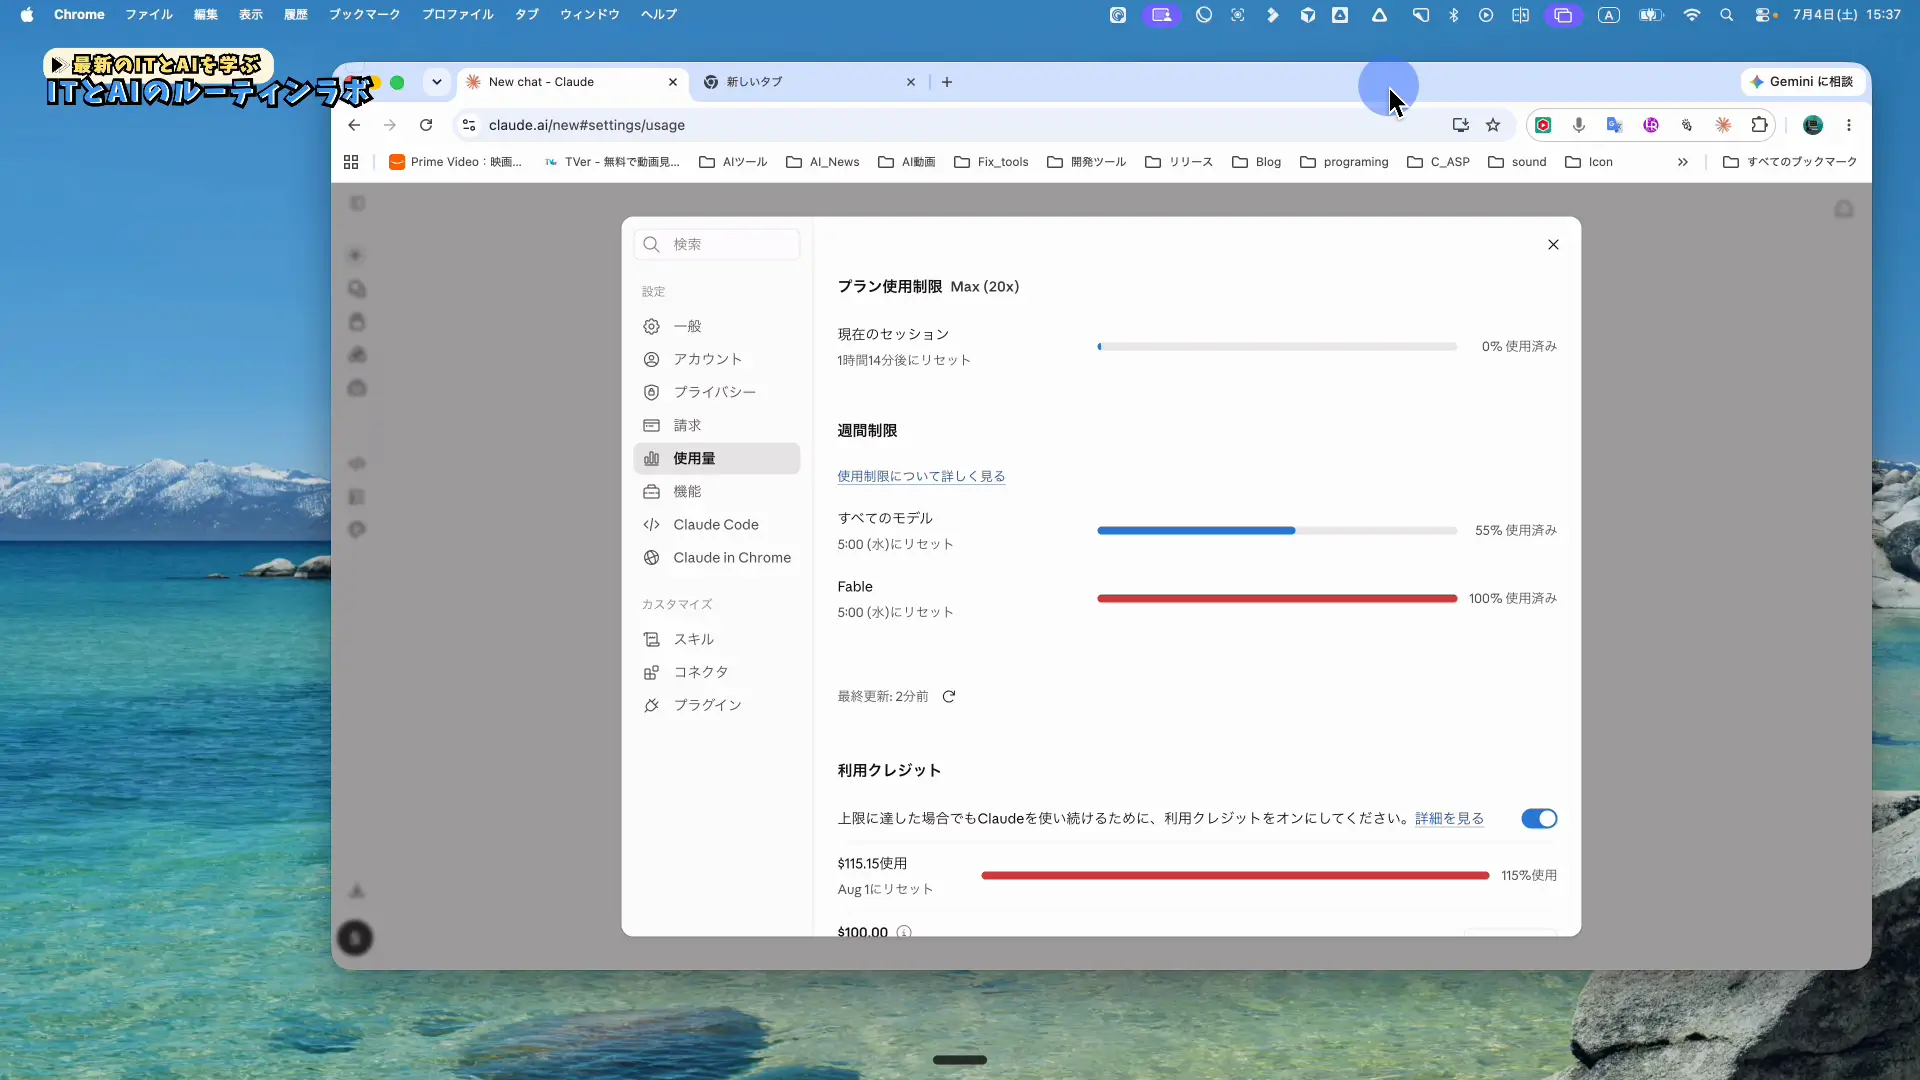
Task: Refresh usage with the reload icon
Action: pyautogui.click(x=949, y=696)
